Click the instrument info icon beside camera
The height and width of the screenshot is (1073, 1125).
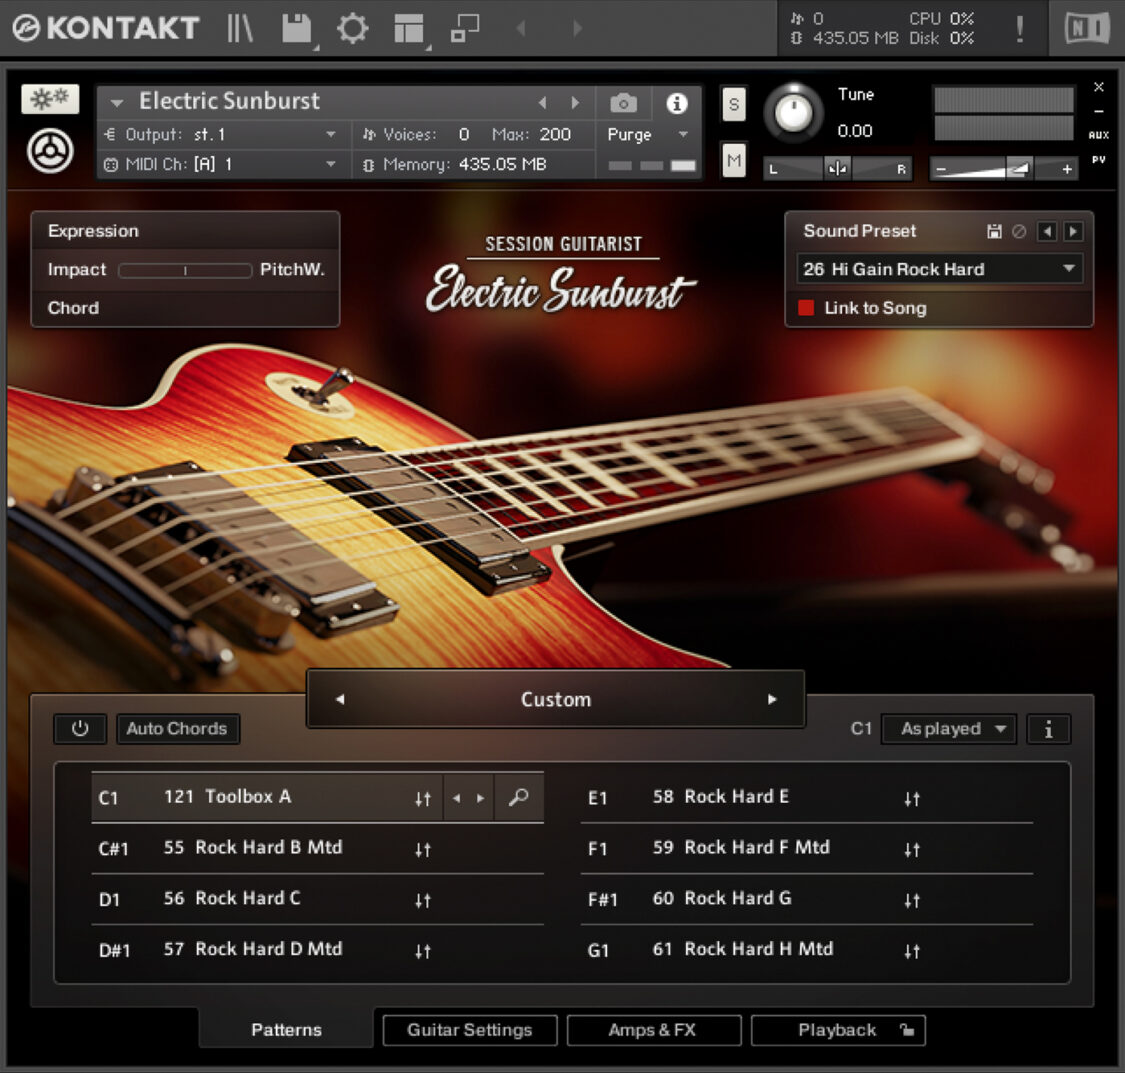[677, 103]
